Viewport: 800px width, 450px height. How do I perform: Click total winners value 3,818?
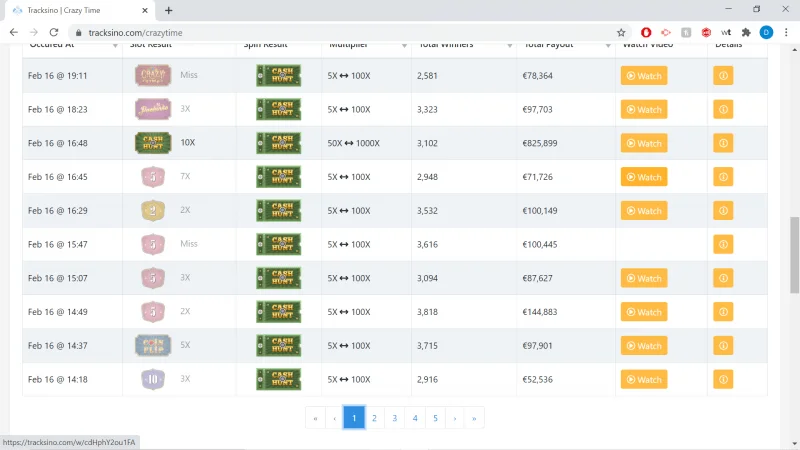pyautogui.click(x=427, y=312)
